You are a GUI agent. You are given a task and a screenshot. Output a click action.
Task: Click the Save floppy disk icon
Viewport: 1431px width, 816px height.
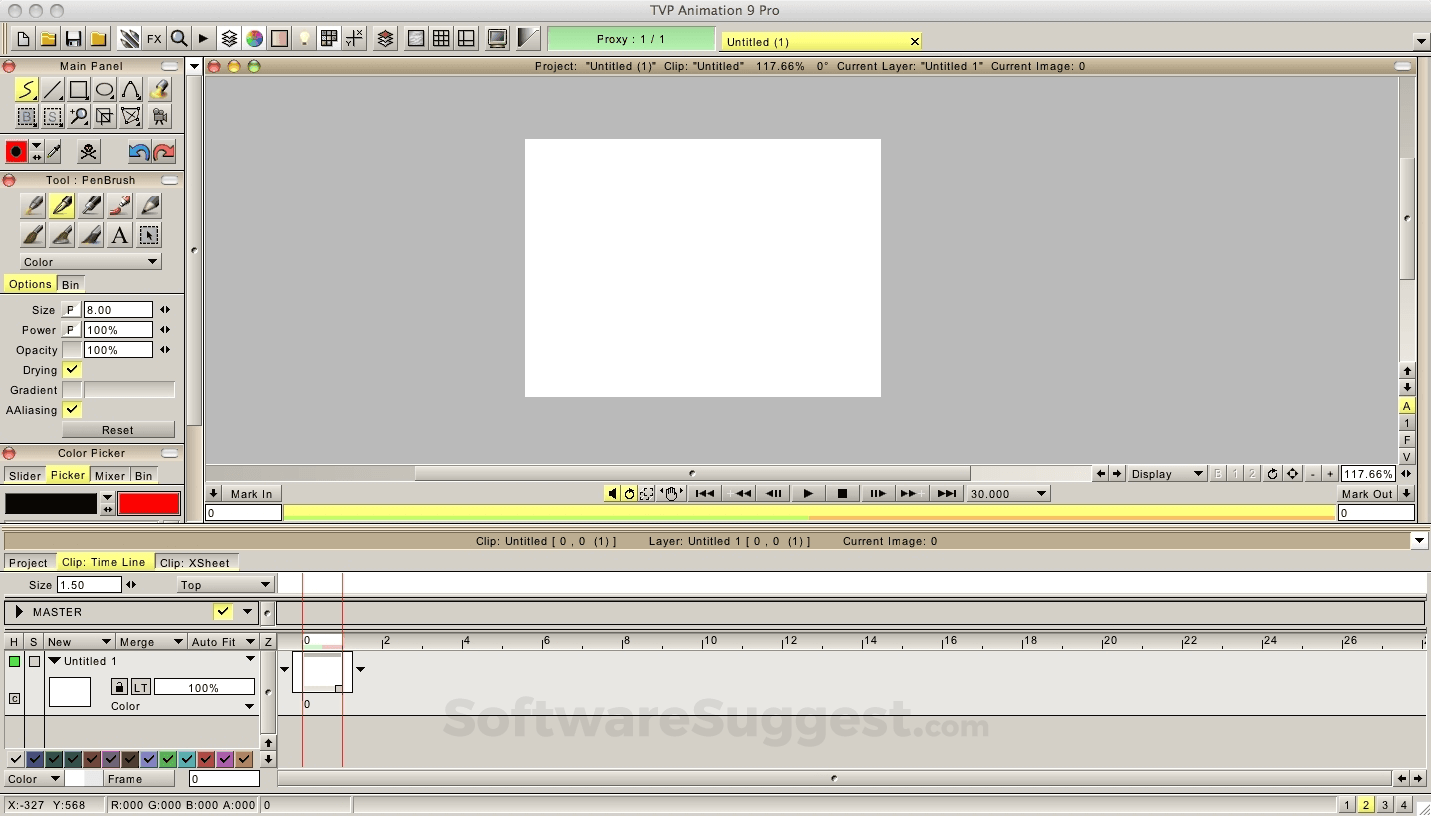pos(73,39)
